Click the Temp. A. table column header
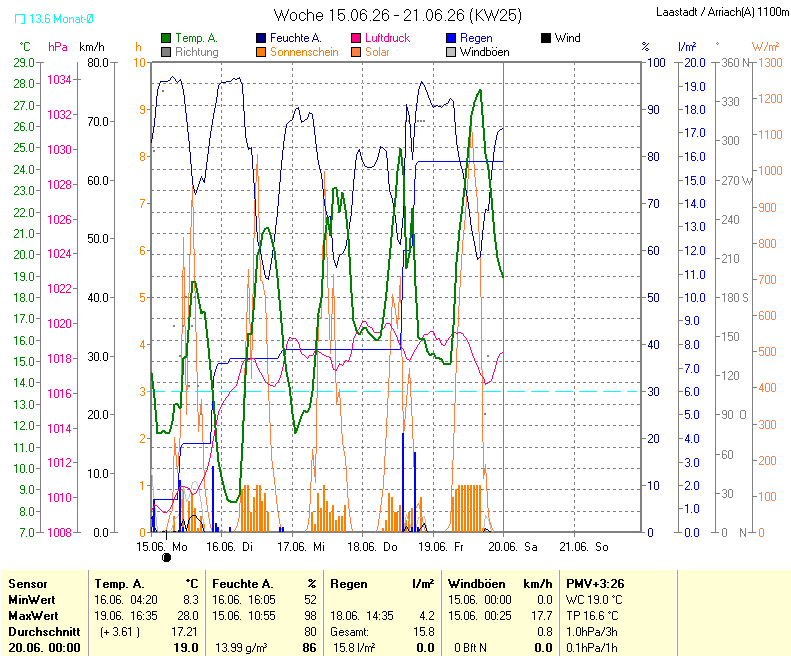Screen dimensions: 791x656 point(120,584)
